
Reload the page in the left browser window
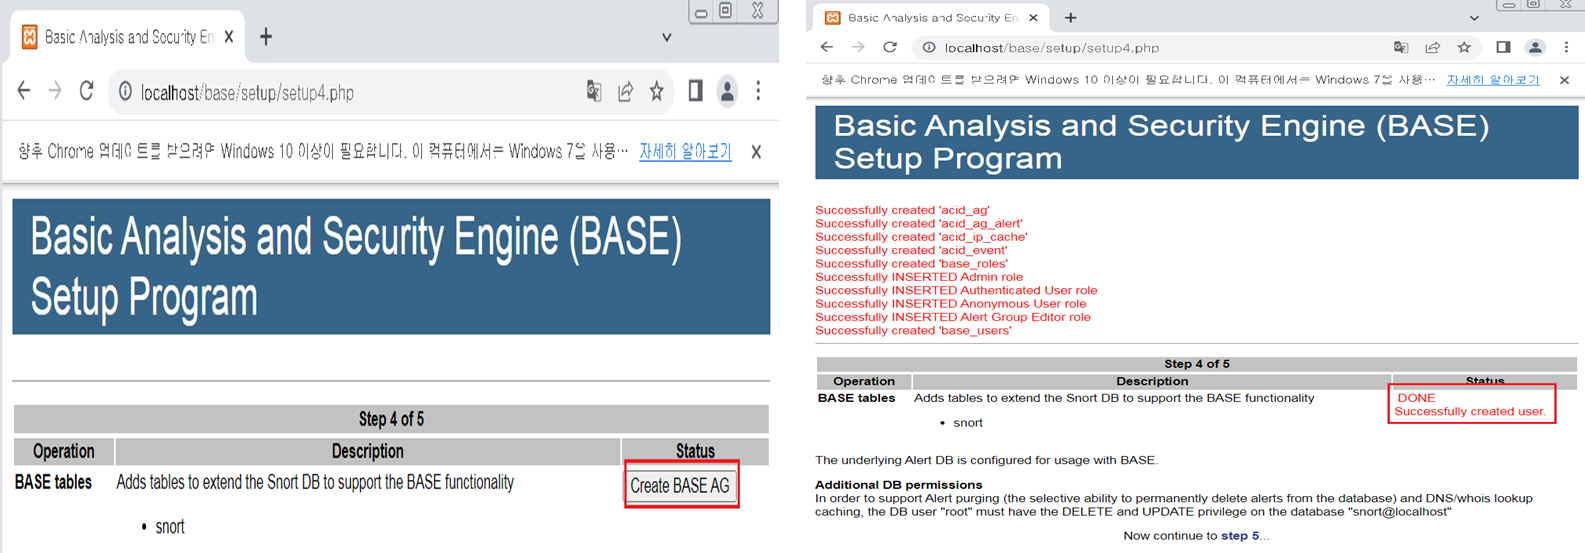pos(87,92)
